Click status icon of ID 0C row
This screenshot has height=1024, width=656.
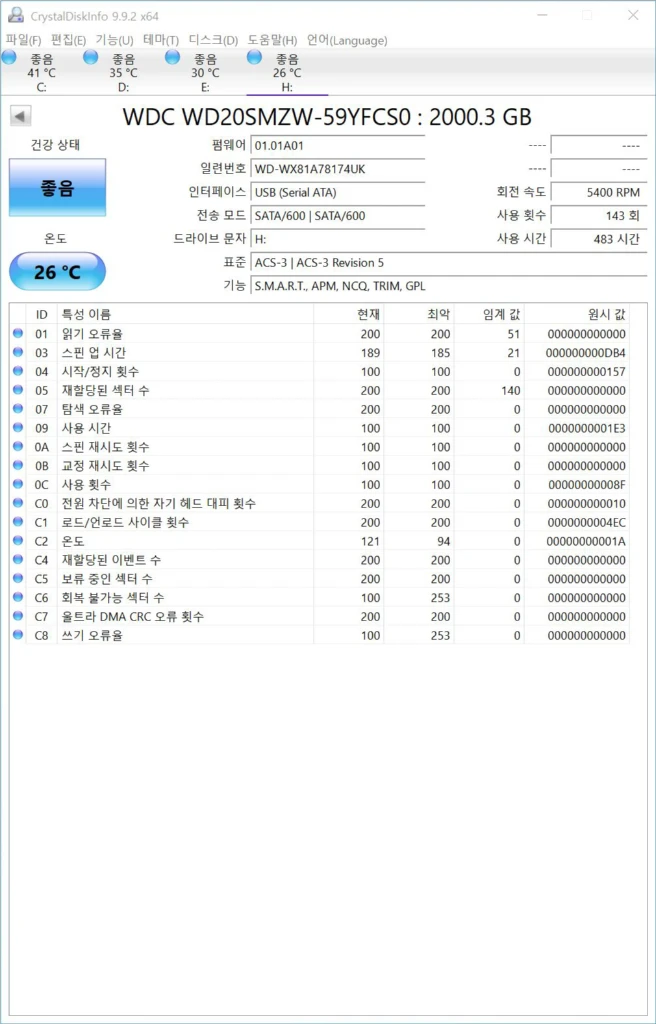tap(17, 485)
